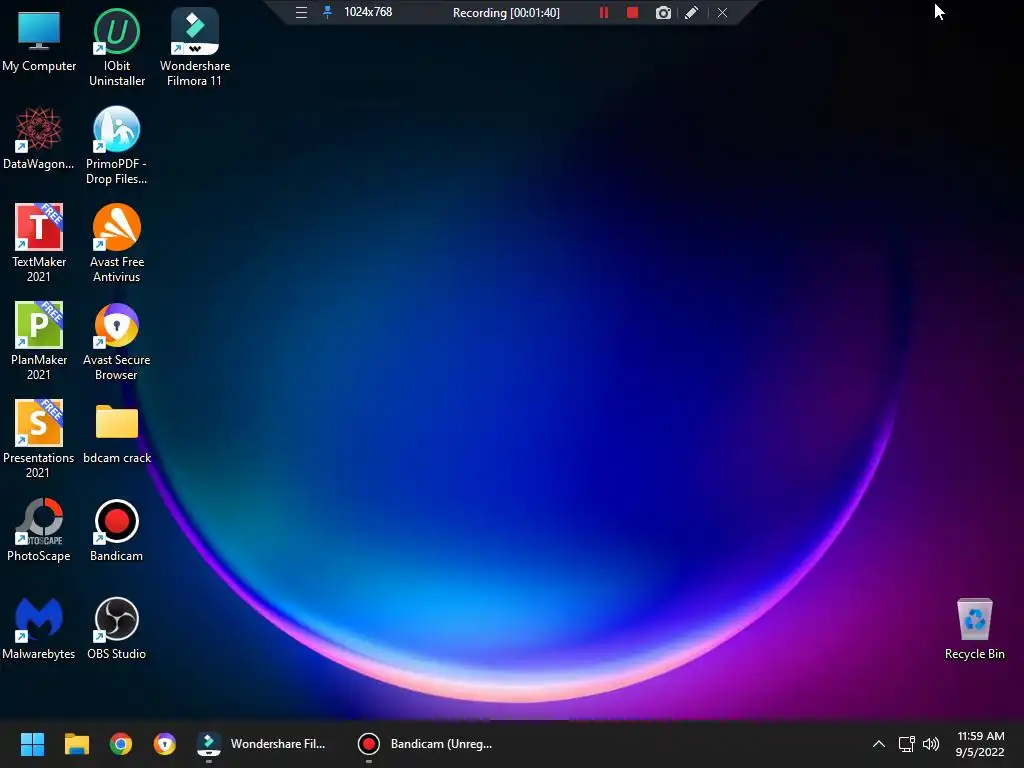Select Presentations 2021 shortcut
The height and width of the screenshot is (768, 1024).
click(39, 439)
